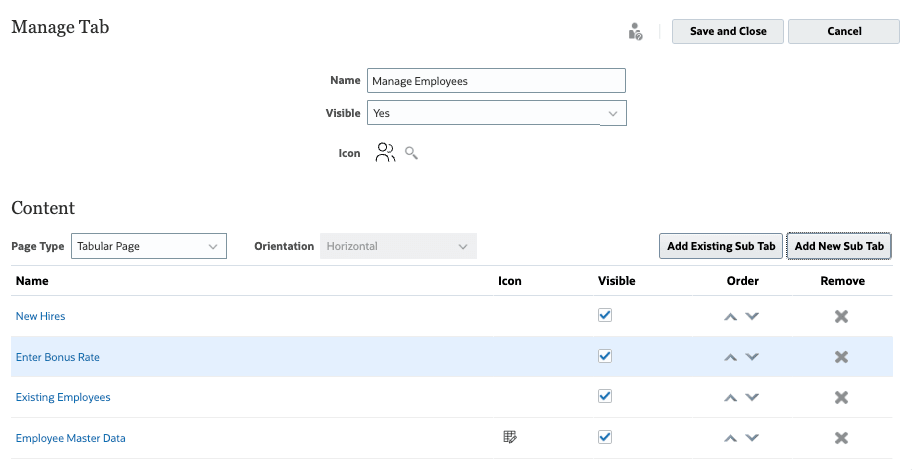912x470 pixels.
Task: Move New Hires down in order
Action: [753, 316]
